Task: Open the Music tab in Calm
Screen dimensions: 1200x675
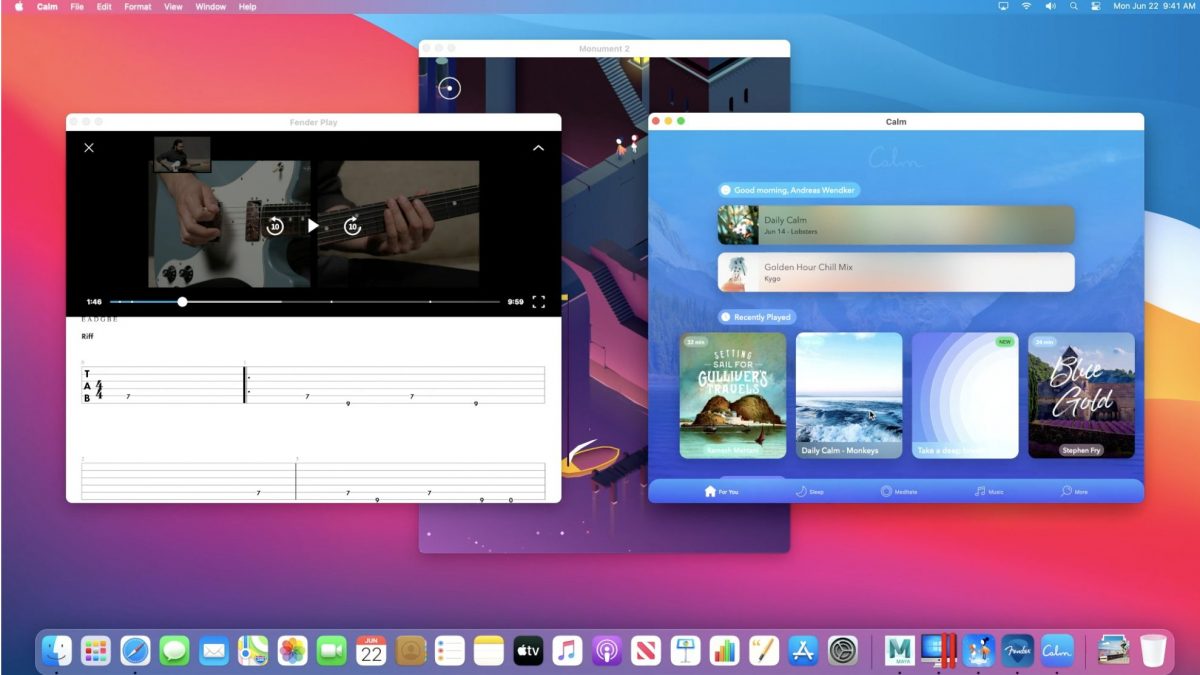Action: [x=989, y=492]
